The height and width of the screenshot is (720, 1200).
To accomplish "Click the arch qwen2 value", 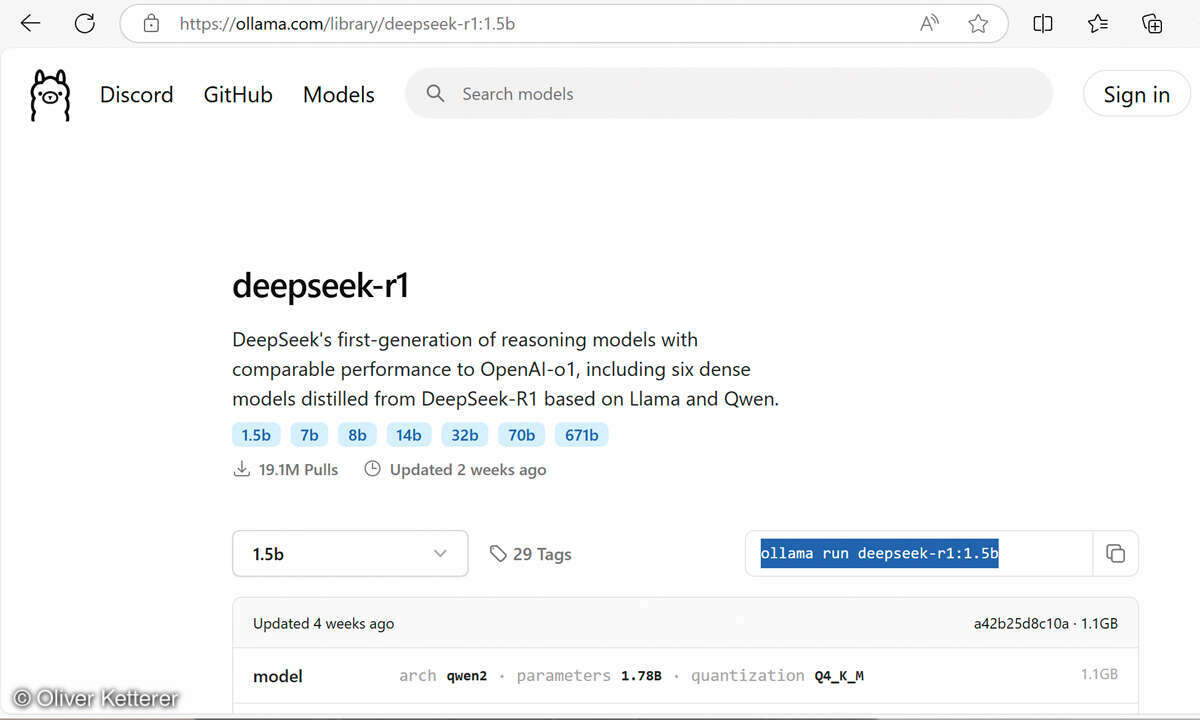I will pyautogui.click(x=467, y=676).
